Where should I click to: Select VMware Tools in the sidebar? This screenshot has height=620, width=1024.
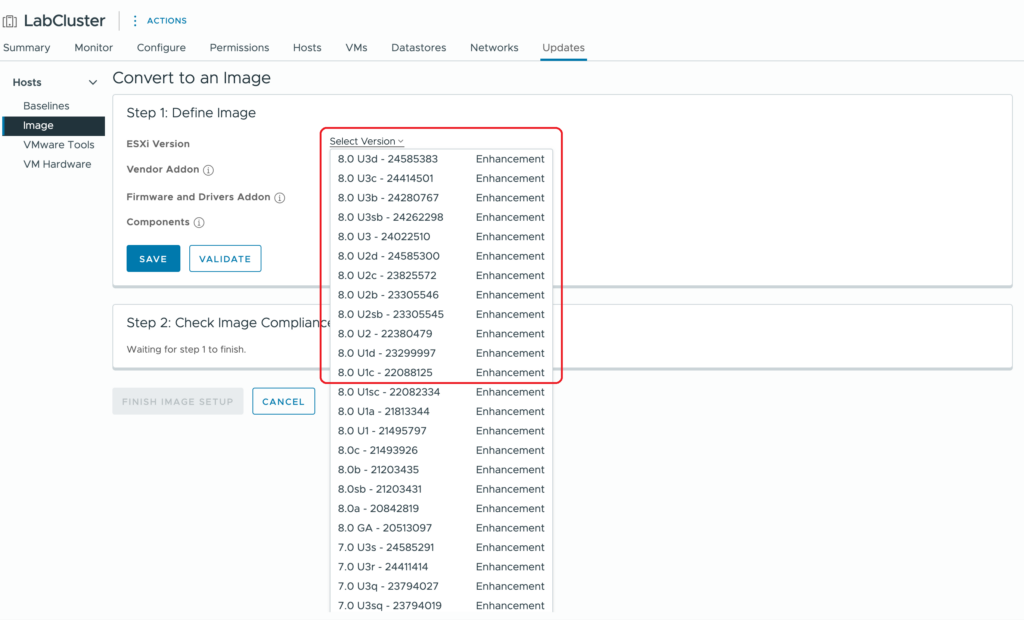(58, 145)
